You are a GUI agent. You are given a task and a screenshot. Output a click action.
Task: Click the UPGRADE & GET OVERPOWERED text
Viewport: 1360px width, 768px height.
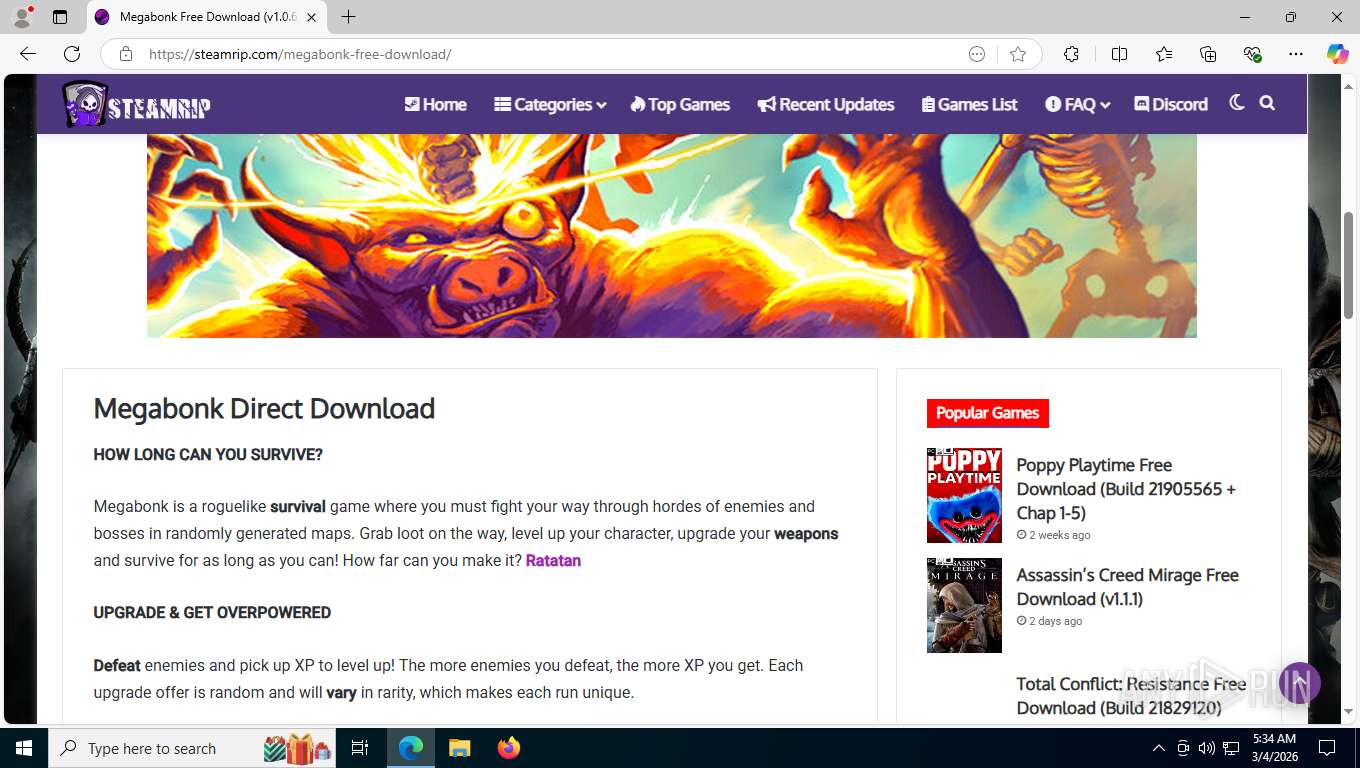pos(212,612)
